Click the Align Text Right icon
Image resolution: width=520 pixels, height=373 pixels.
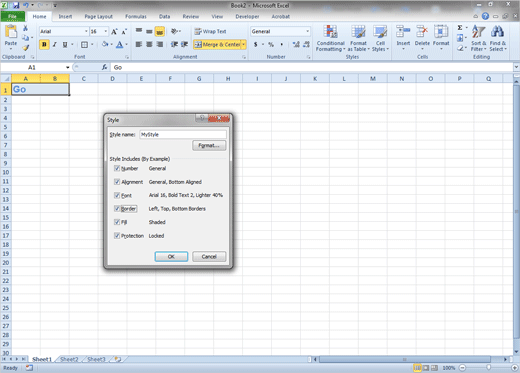(160, 44)
